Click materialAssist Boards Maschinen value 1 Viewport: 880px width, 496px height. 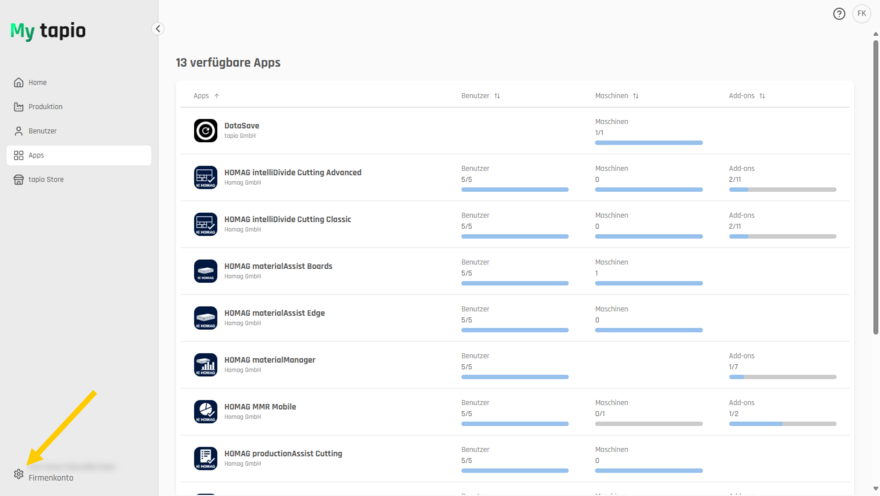(x=597, y=273)
